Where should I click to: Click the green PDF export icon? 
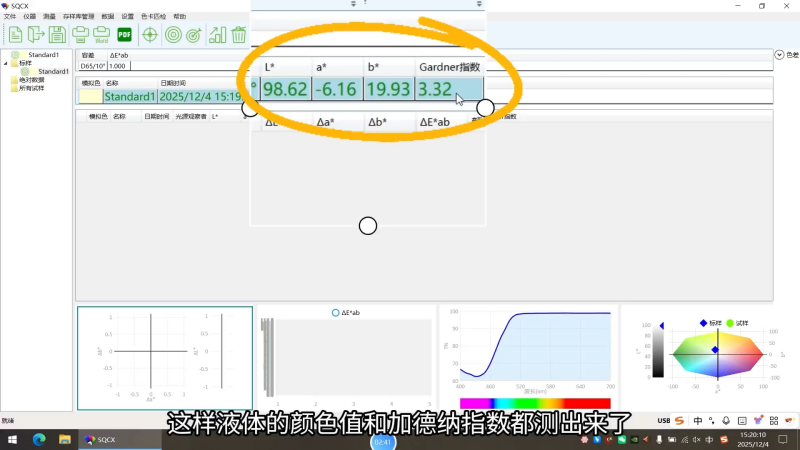[124, 35]
